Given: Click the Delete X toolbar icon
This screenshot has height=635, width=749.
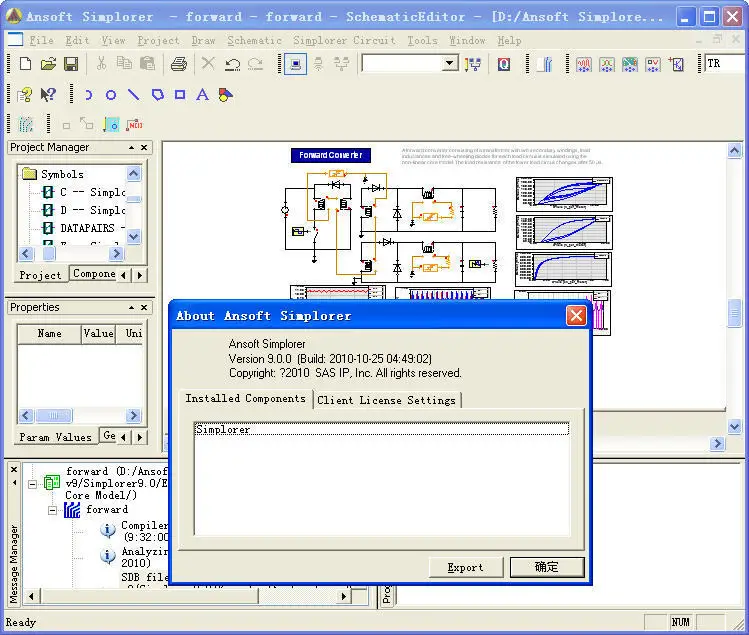Looking at the screenshot, I should (x=208, y=63).
